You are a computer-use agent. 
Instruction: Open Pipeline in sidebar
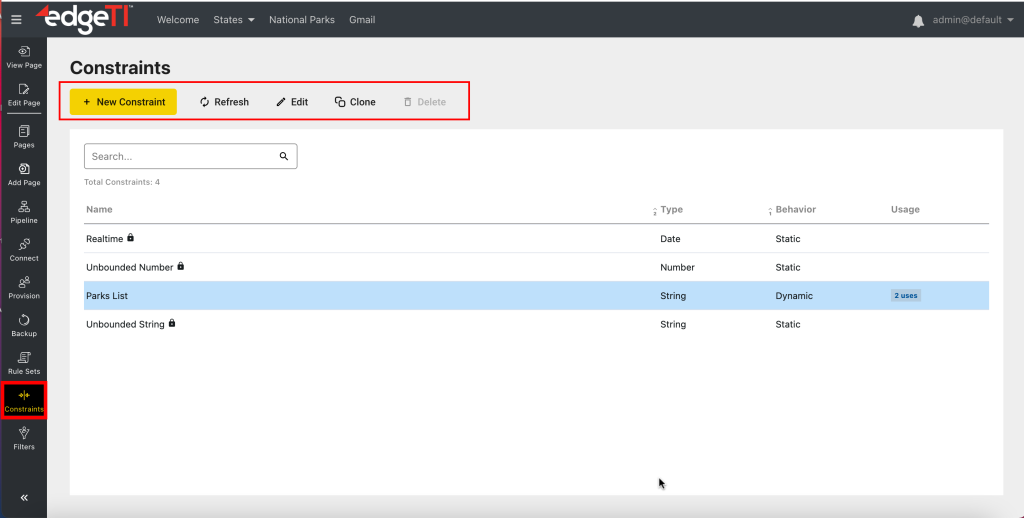(x=24, y=213)
